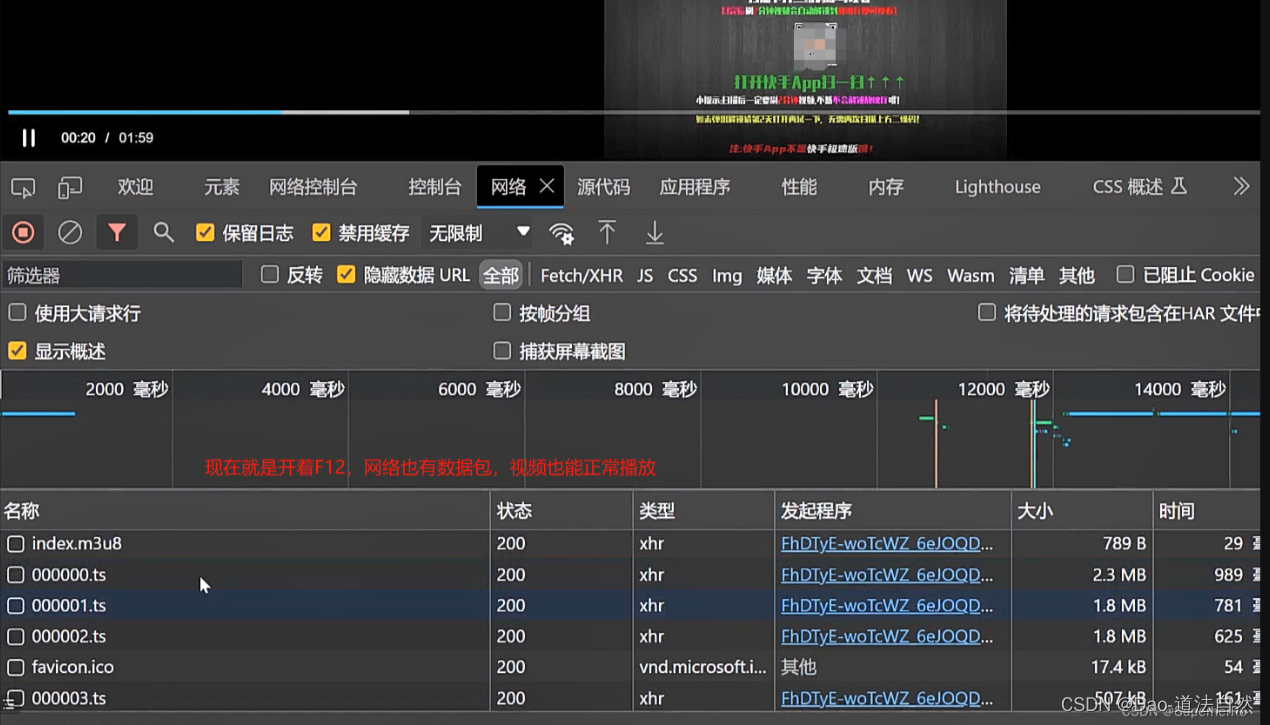Uncheck 保留日志 to stop preserving logs
Image resolution: width=1270 pixels, height=725 pixels.
[205, 232]
